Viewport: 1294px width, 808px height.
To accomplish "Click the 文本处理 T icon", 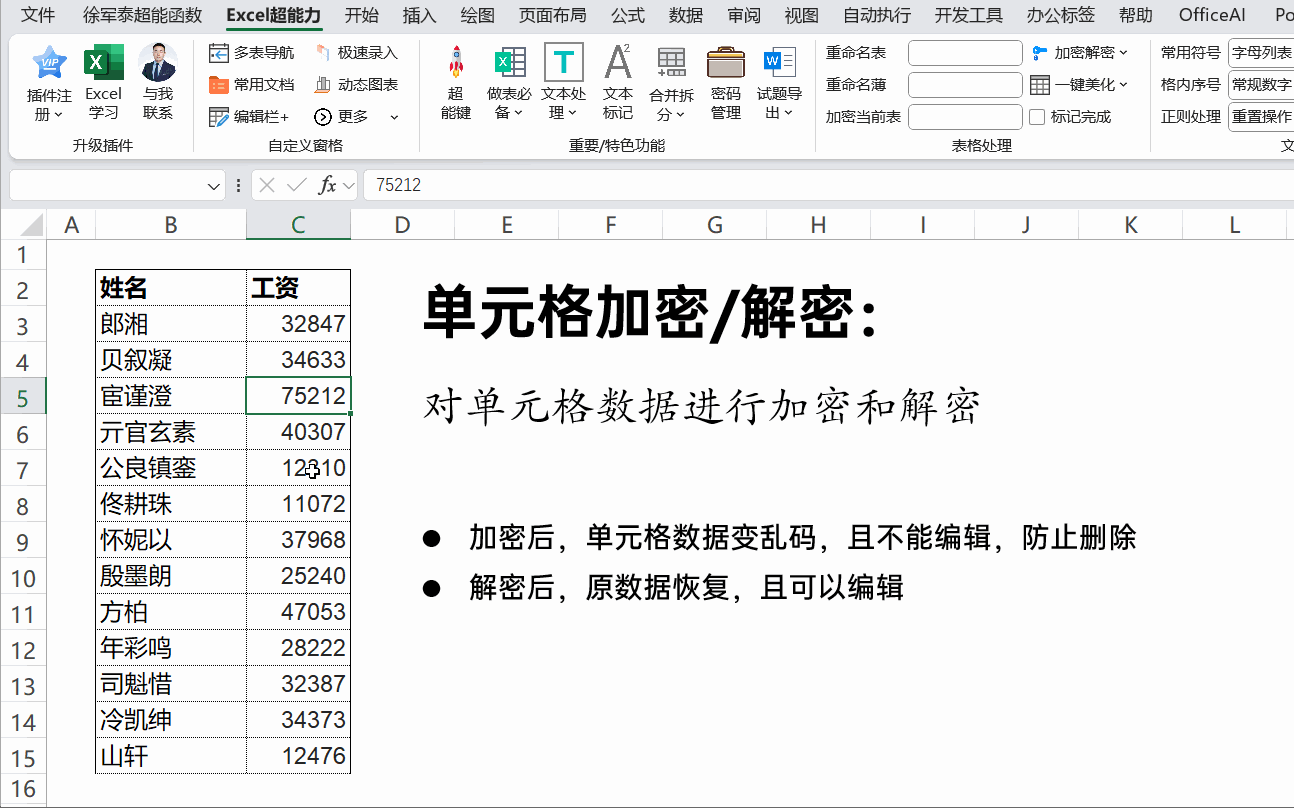I will [x=563, y=62].
